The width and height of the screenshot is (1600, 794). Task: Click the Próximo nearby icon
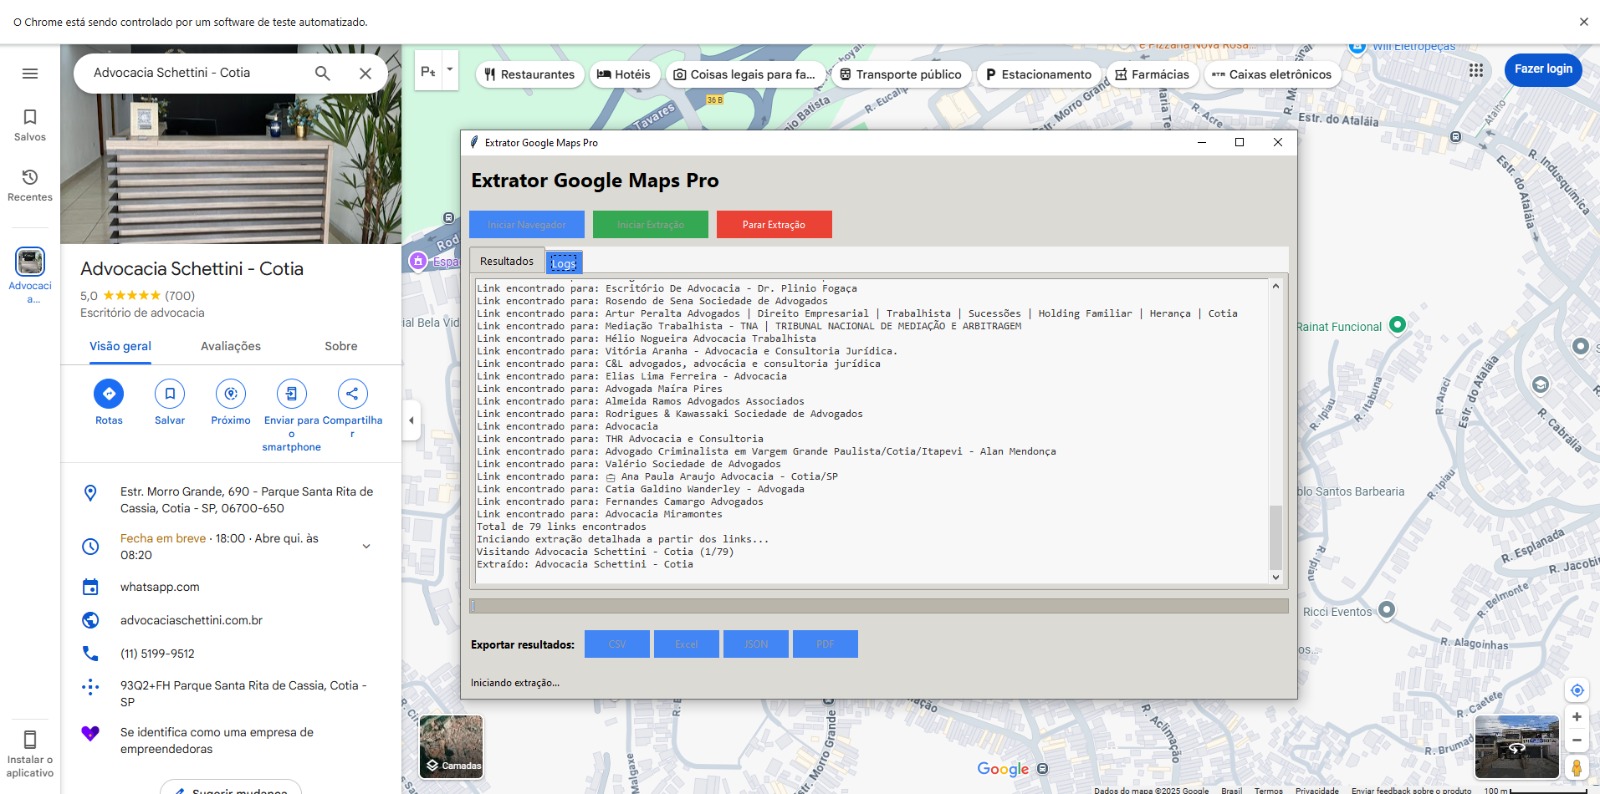tap(231, 394)
